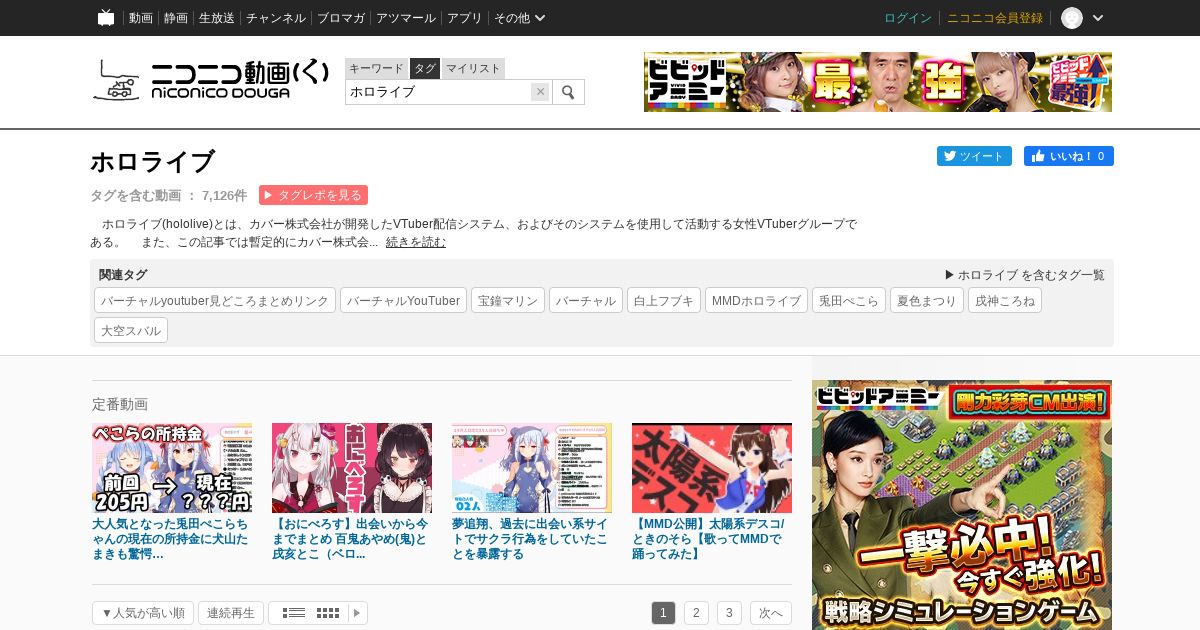Select the マイリスト search tab
The height and width of the screenshot is (630, 1200).
point(473,68)
